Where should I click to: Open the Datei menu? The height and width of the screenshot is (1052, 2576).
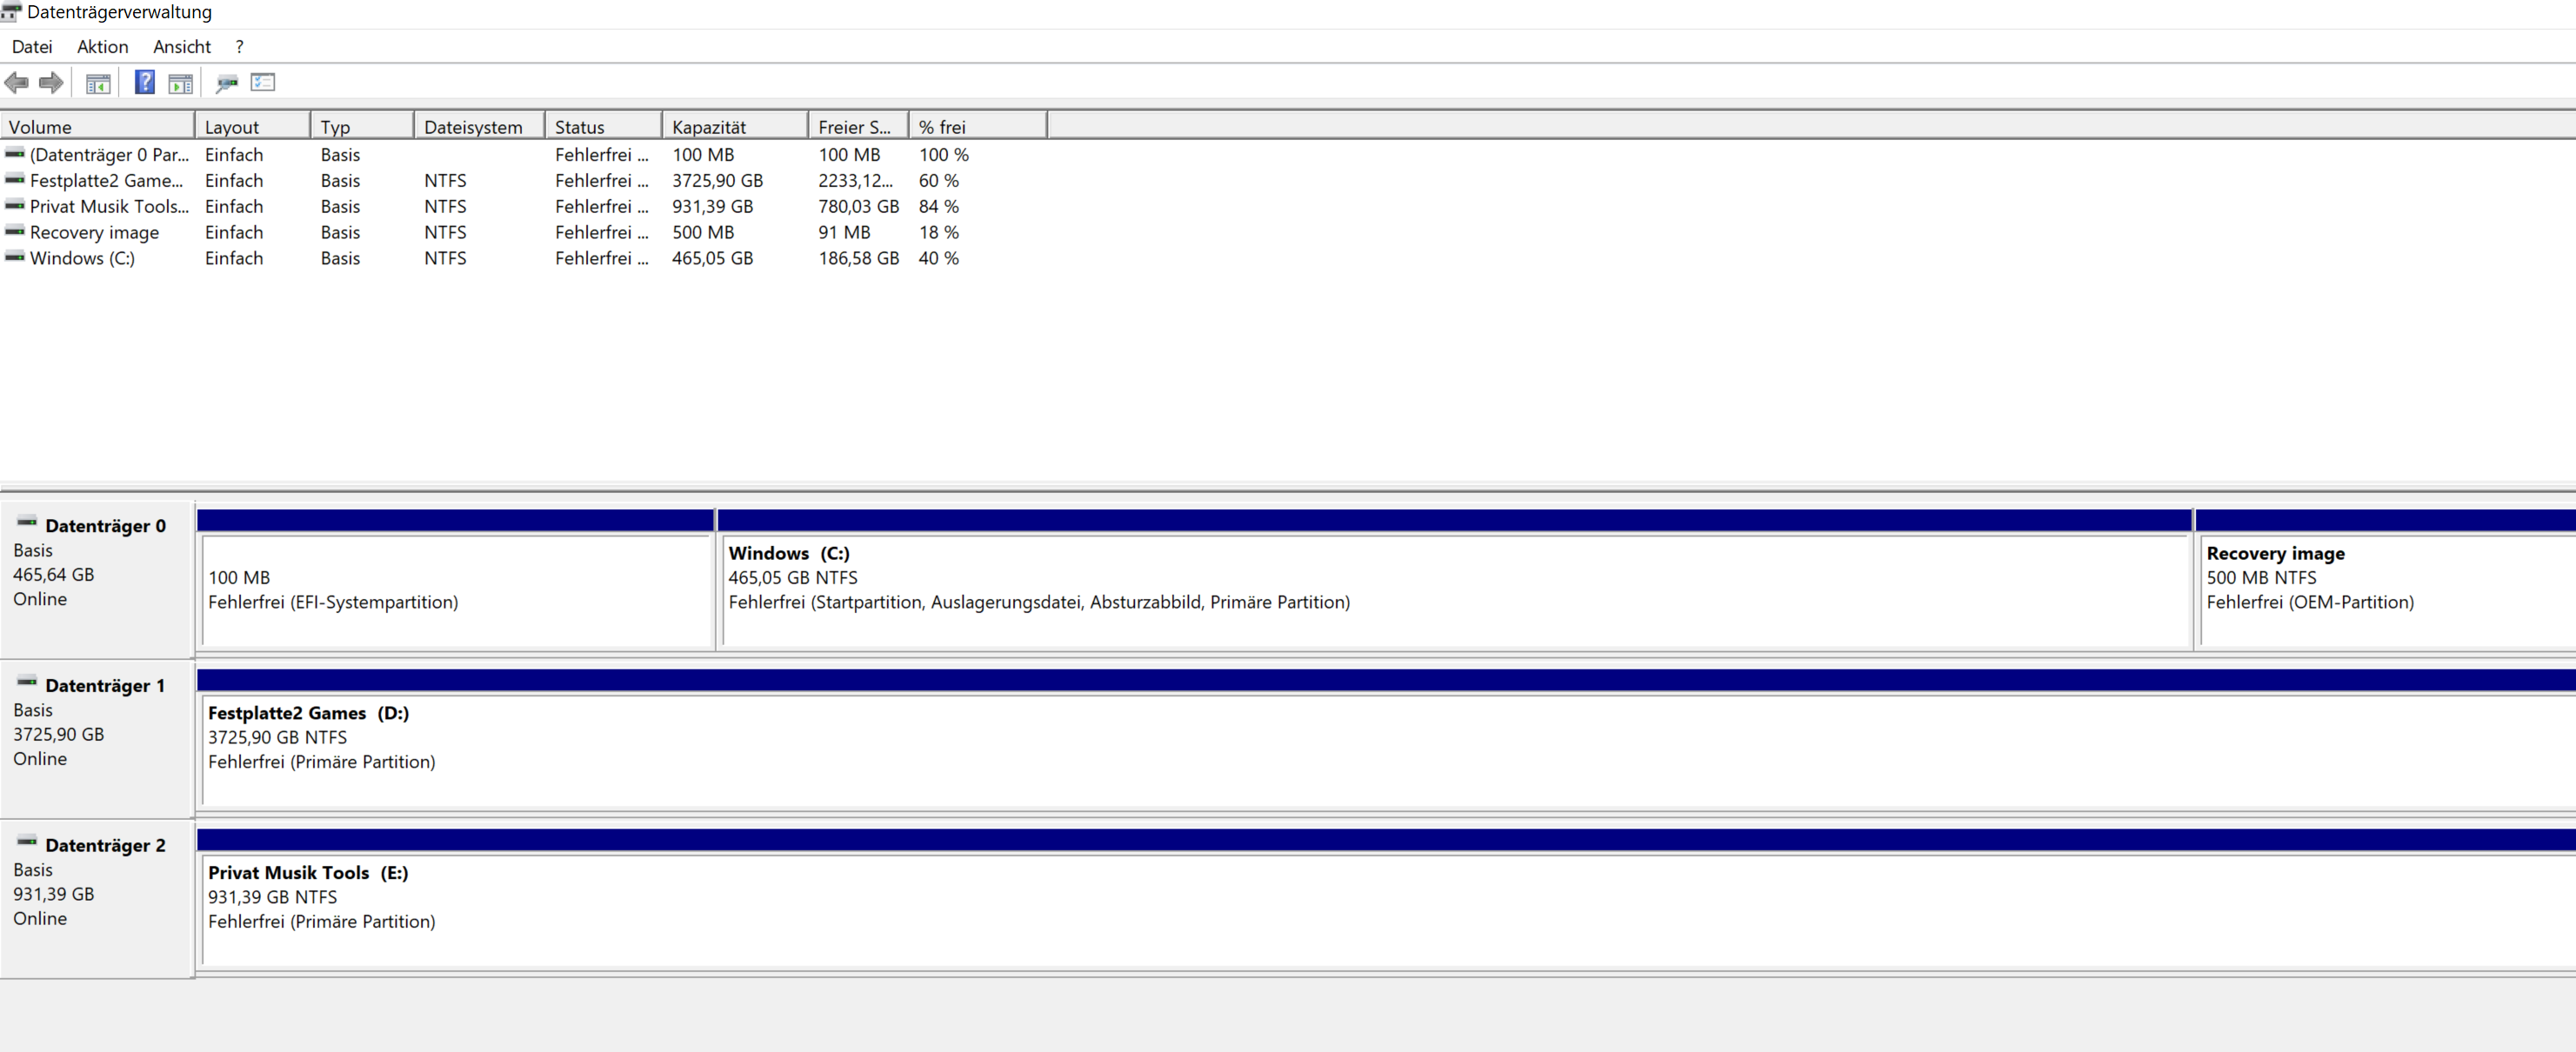coord(32,47)
